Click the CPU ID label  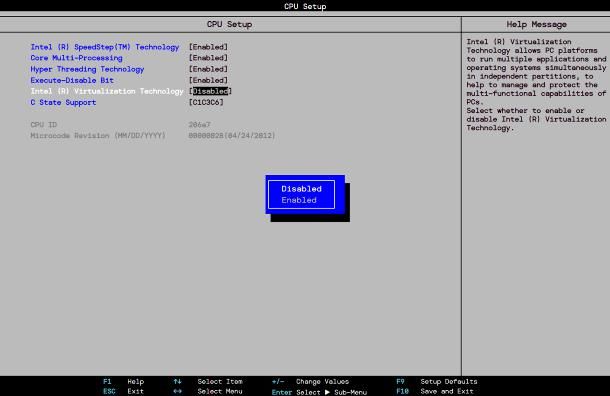click(x=44, y=124)
